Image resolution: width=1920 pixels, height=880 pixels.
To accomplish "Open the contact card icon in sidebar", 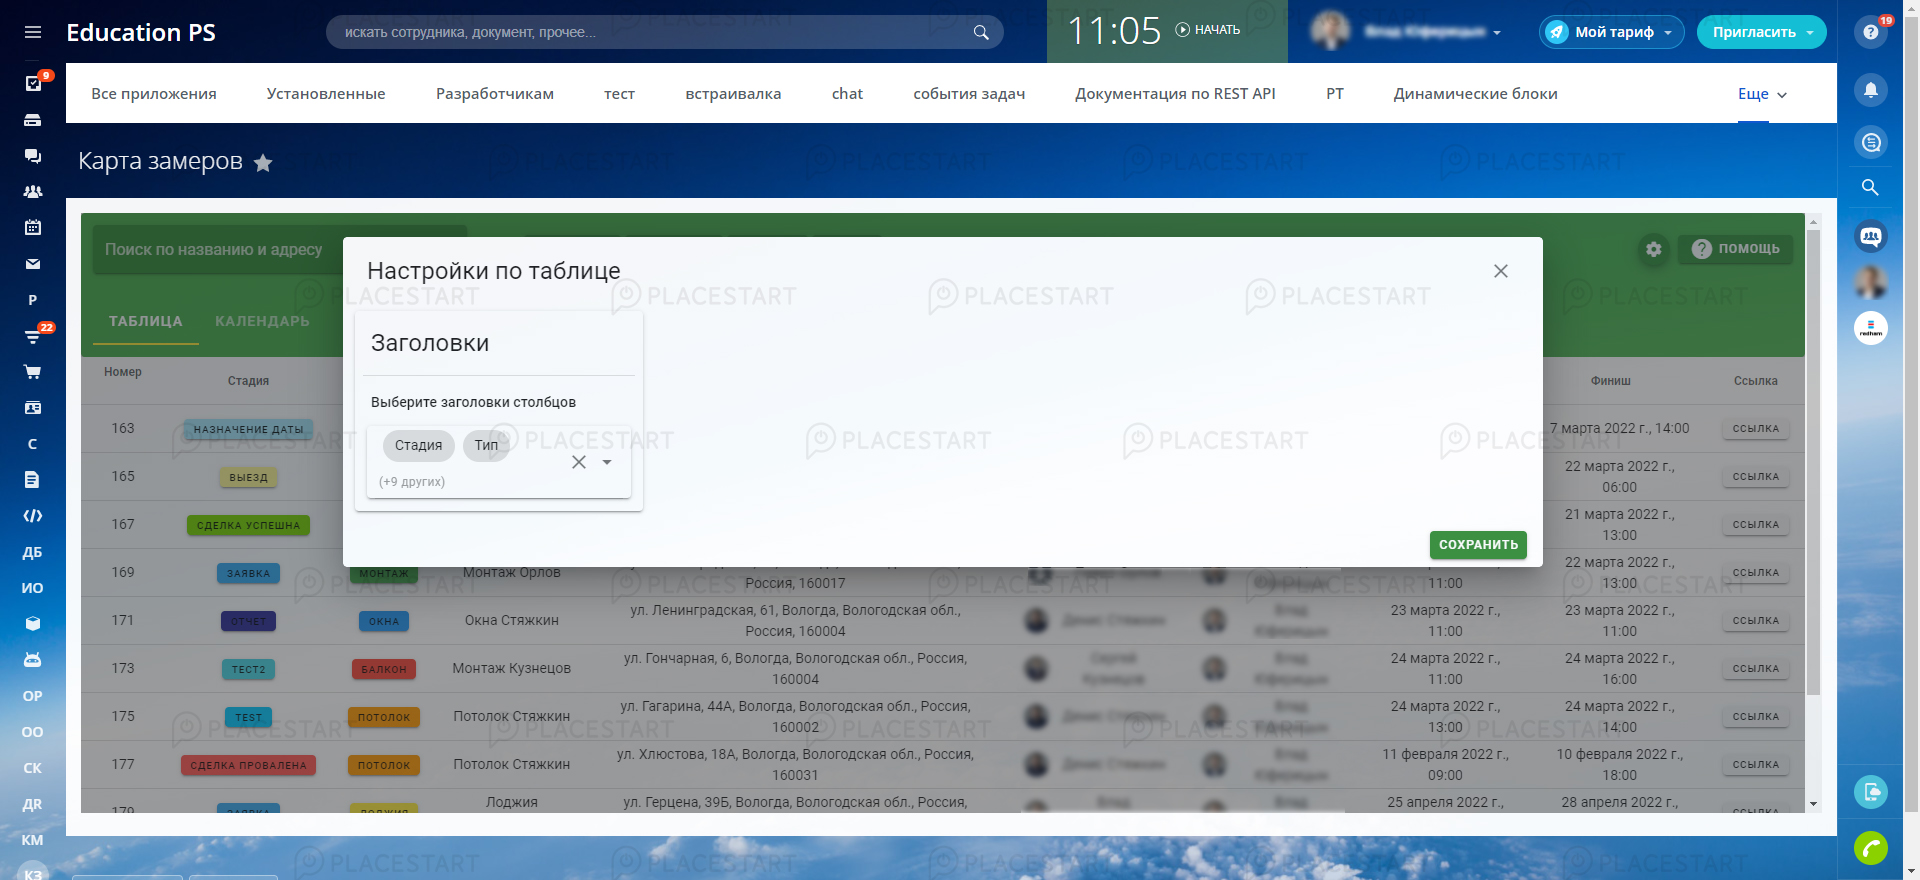I will (33, 408).
